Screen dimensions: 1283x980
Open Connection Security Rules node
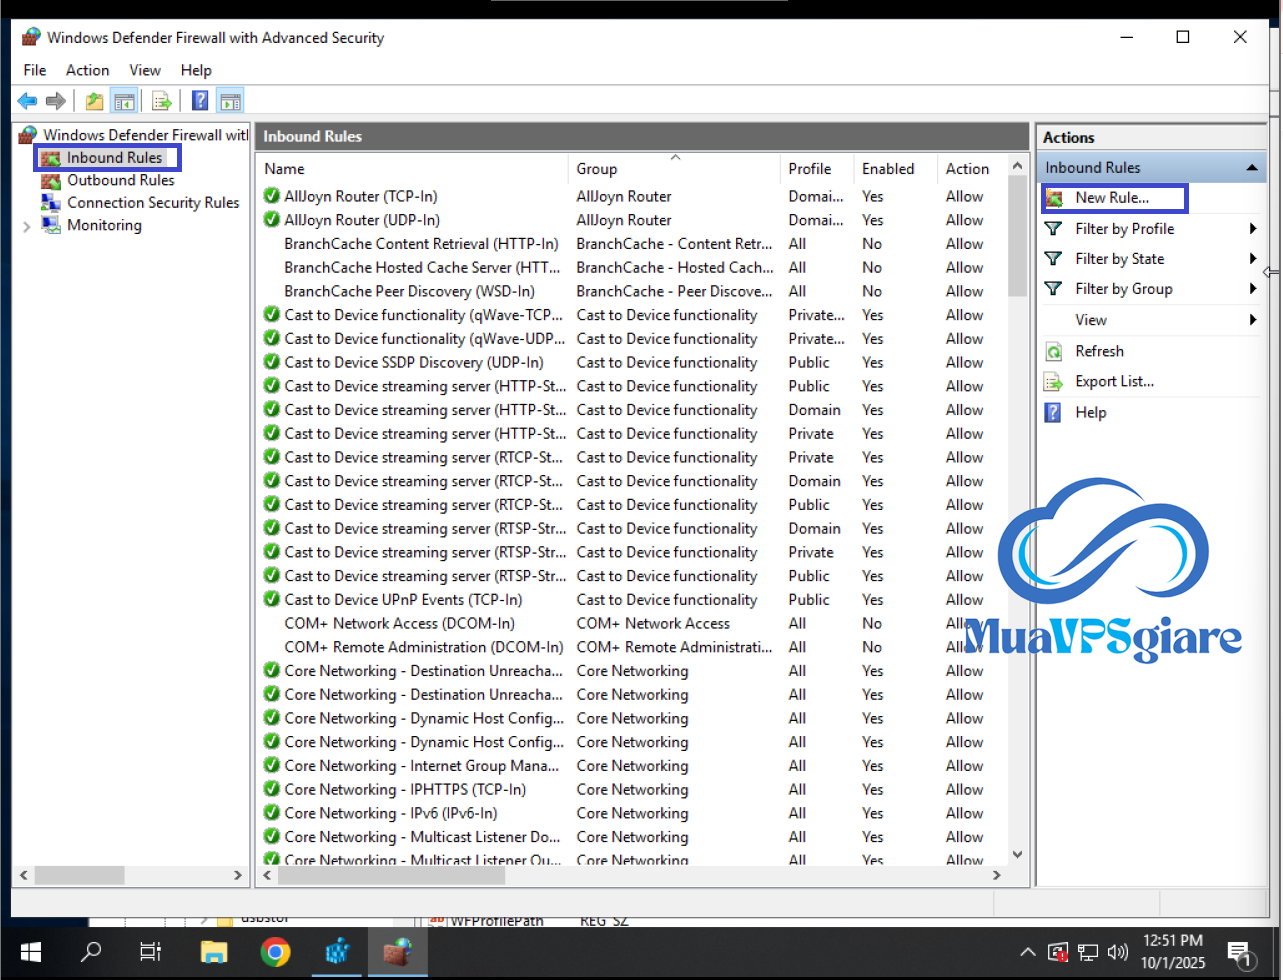coord(152,202)
